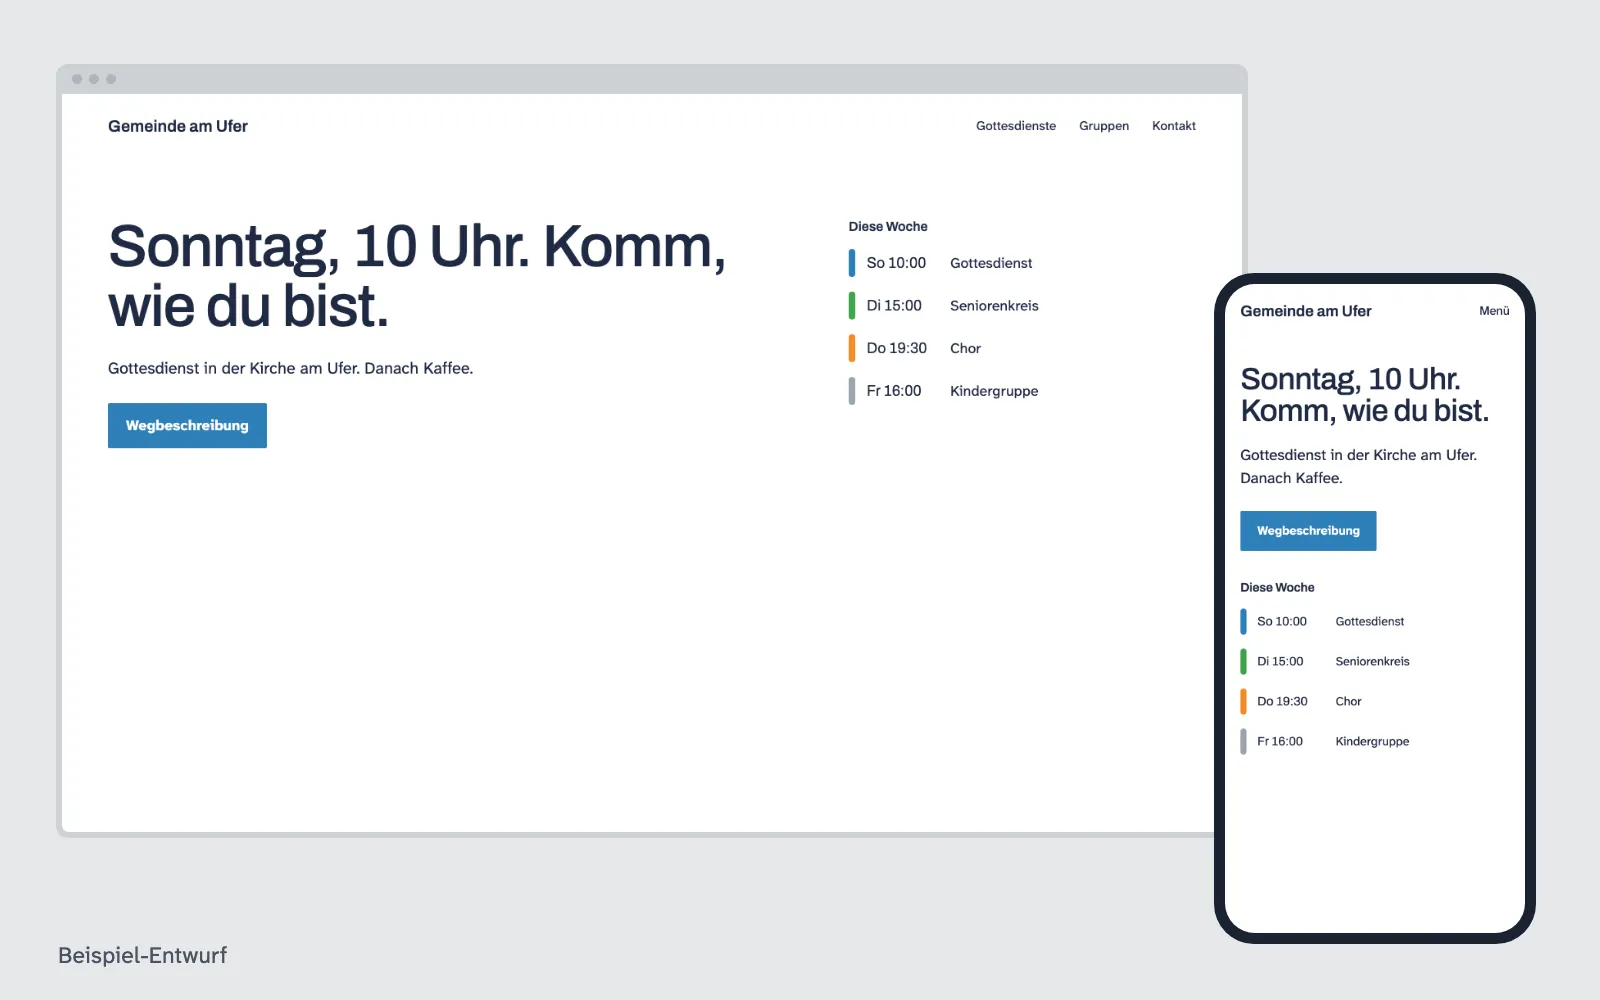This screenshot has width=1600, height=1000.
Task: Select desktop Do 19:30 schedule time
Action: pyautogui.click(x=896, y=348)
